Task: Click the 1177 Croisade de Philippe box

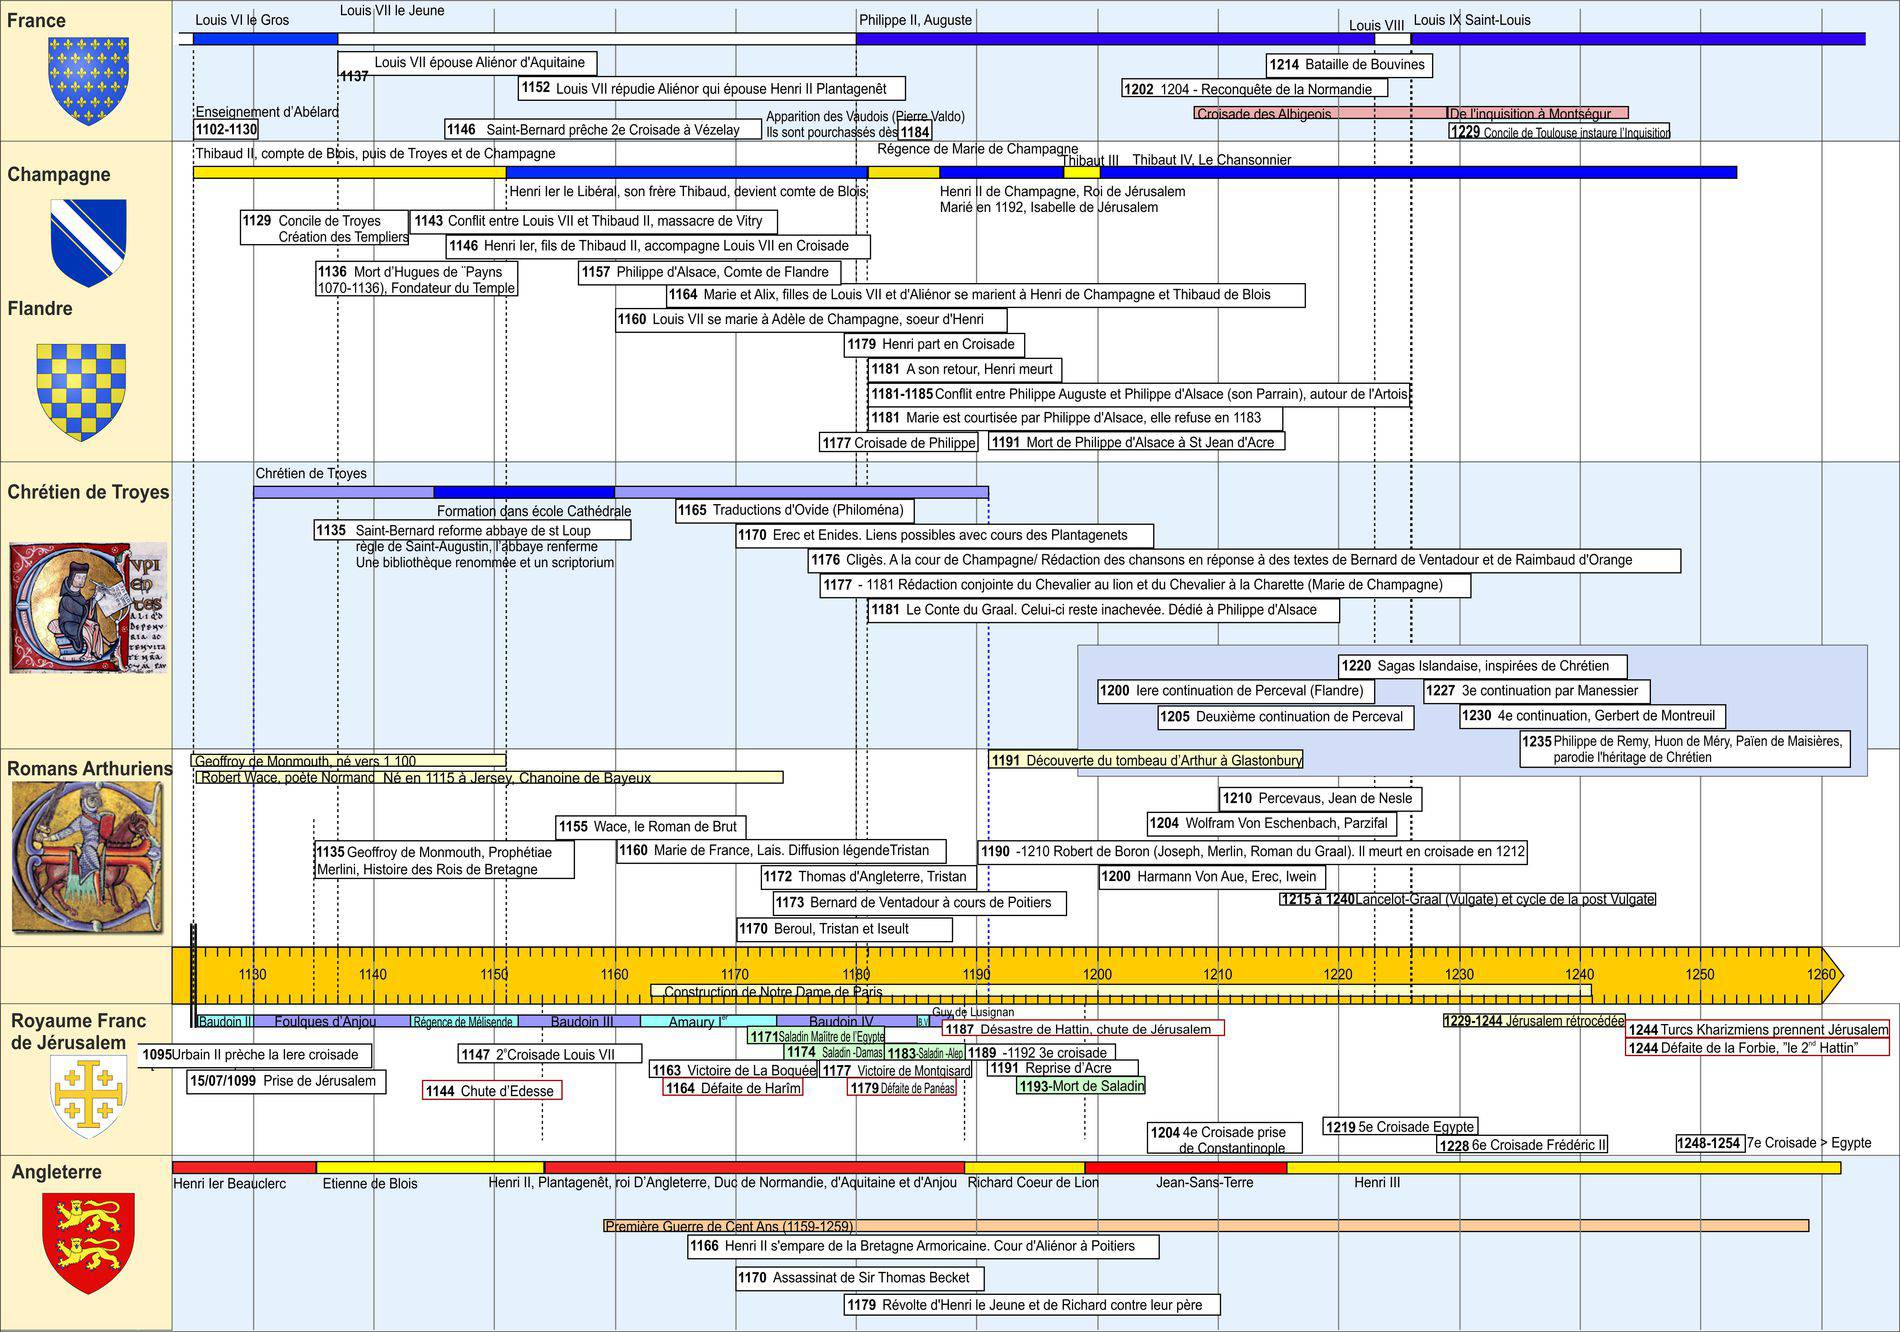Action: tap(899, 443)
